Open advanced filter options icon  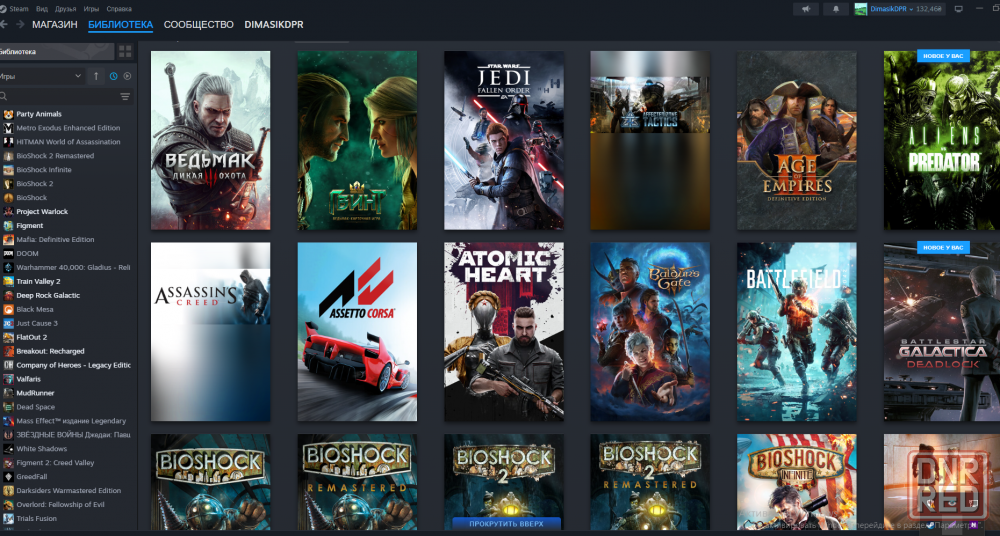pyautogui.click(x=125, y=96)
